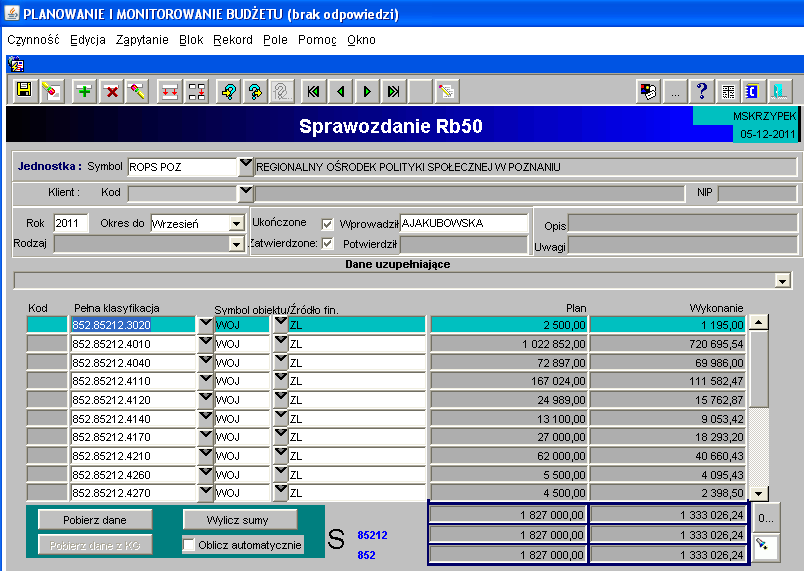
Task: Click the calculator grid toolbar icon
Action: click(728, 91)
